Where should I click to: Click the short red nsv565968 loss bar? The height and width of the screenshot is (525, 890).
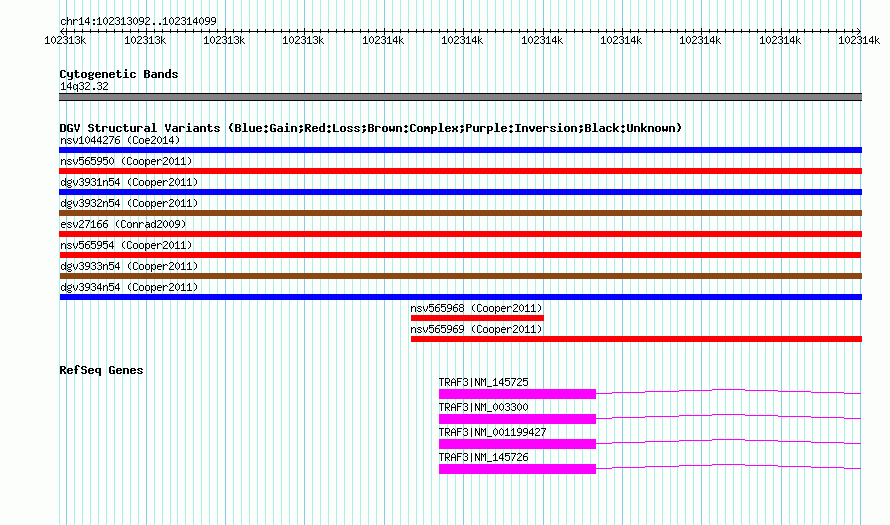477,318
